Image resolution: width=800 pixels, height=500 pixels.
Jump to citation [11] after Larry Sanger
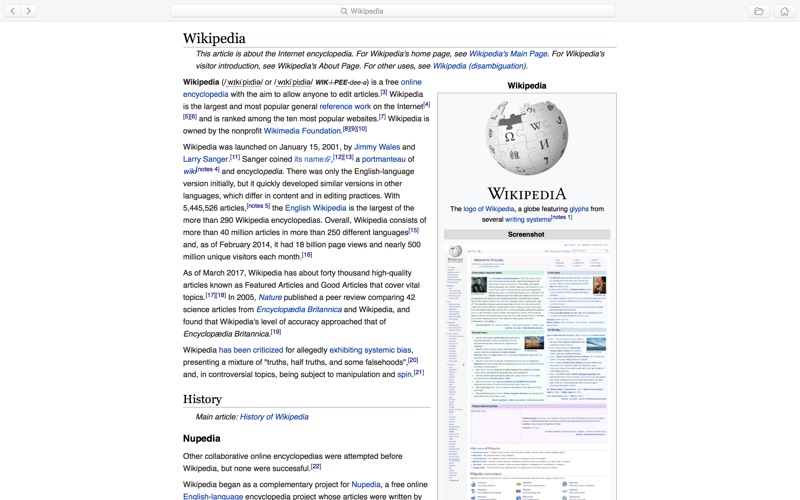(235, 157)
